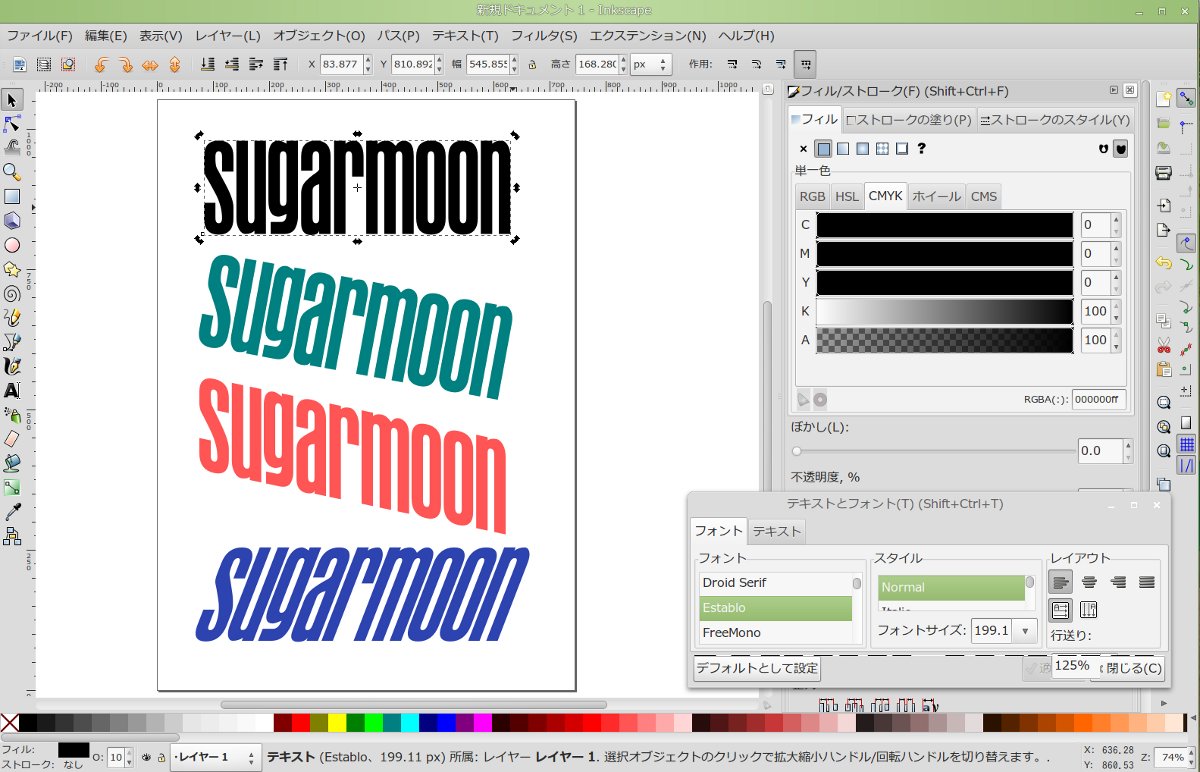Select the Pencil freehand tool

click(x=12, y=318)
